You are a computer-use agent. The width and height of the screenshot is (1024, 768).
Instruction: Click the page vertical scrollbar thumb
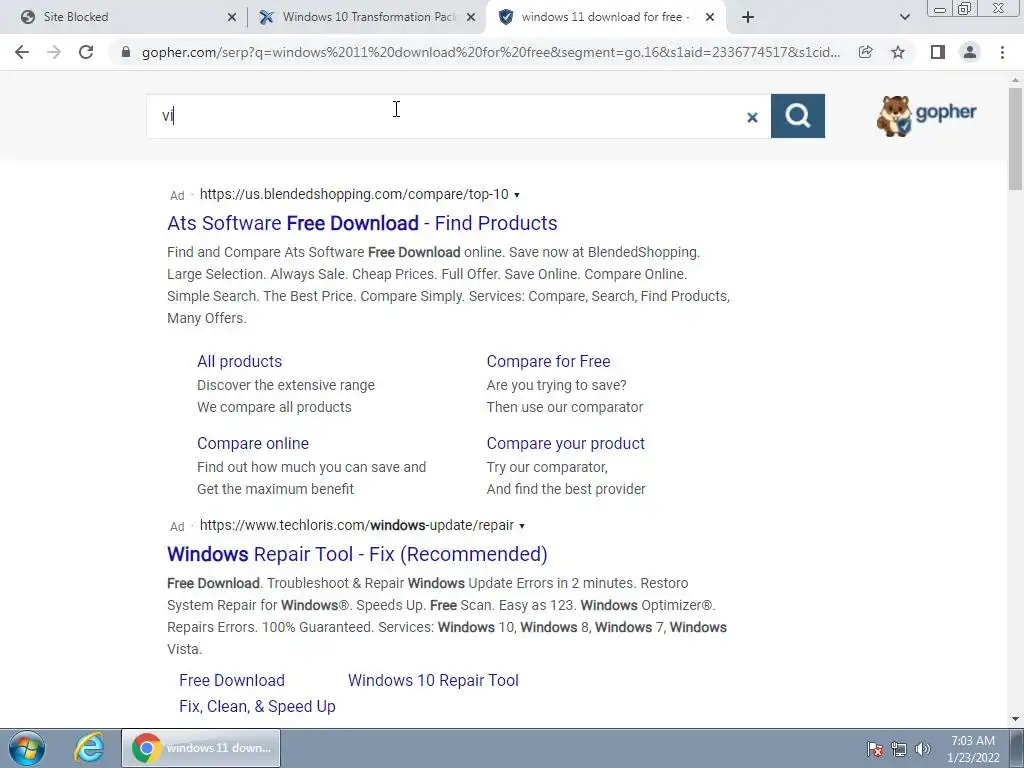1015,138
